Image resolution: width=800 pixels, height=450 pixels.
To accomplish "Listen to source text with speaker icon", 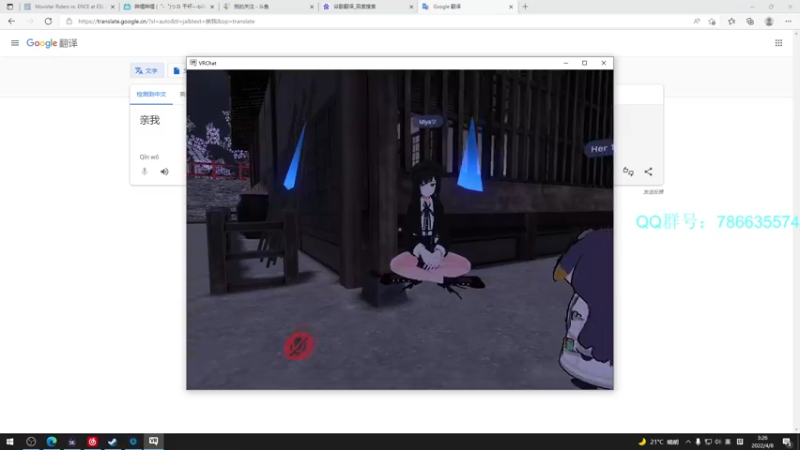I will tap(164, 171).
